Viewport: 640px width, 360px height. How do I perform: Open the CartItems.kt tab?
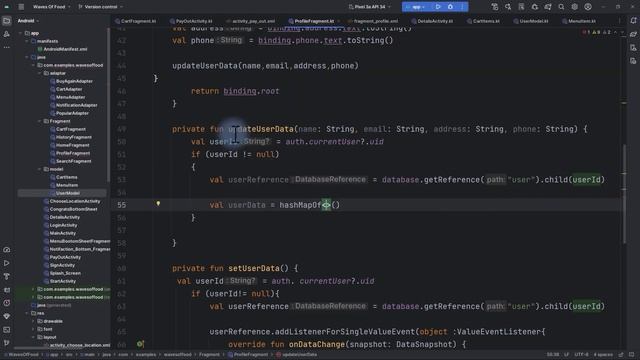(483, 21)
